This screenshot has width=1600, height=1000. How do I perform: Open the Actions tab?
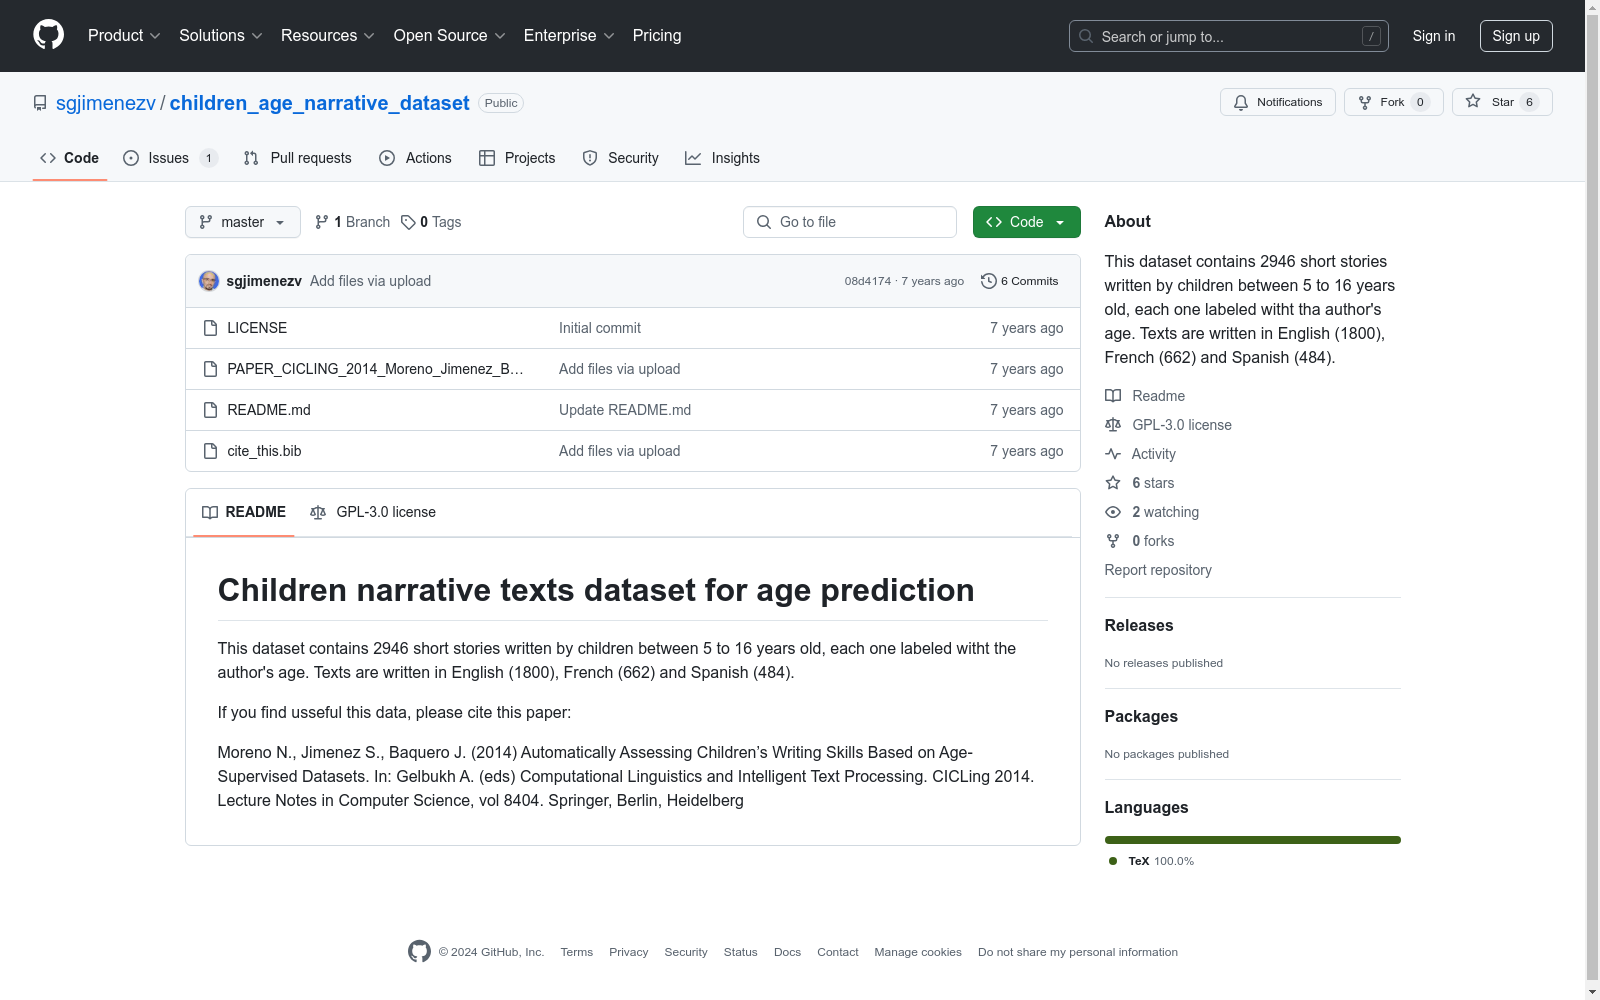click(x=416, y=158)
